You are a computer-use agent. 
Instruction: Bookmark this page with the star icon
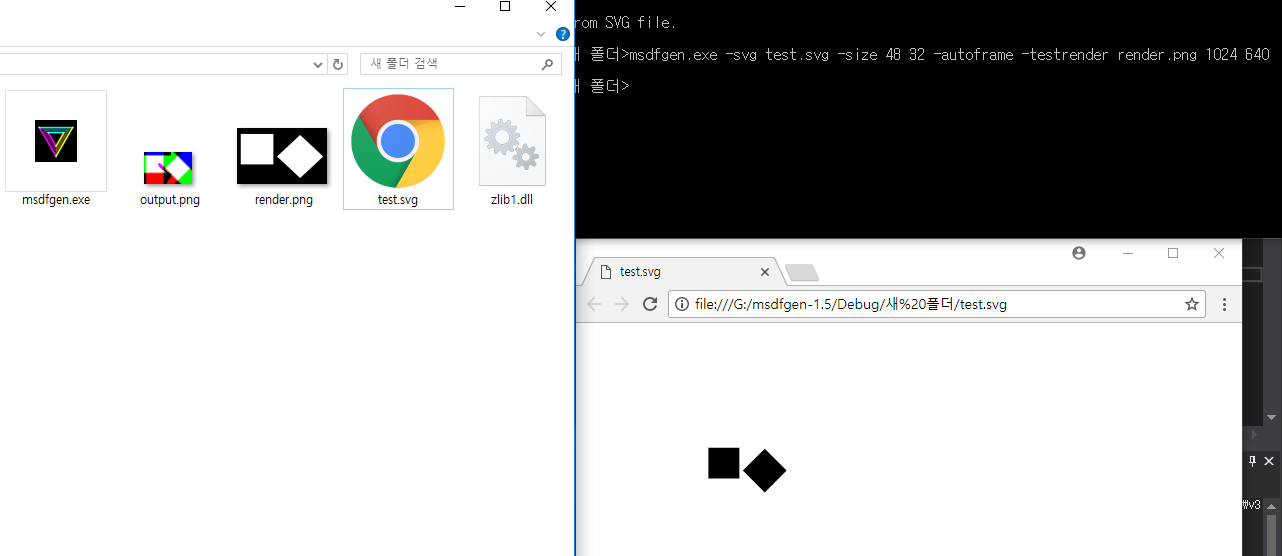1192,304
